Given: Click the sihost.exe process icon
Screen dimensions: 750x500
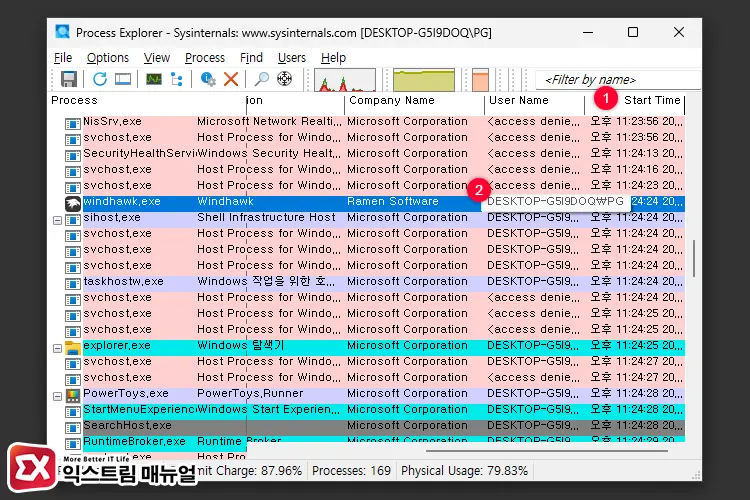Looking at the screenshot, I should [x=73, y=220].
